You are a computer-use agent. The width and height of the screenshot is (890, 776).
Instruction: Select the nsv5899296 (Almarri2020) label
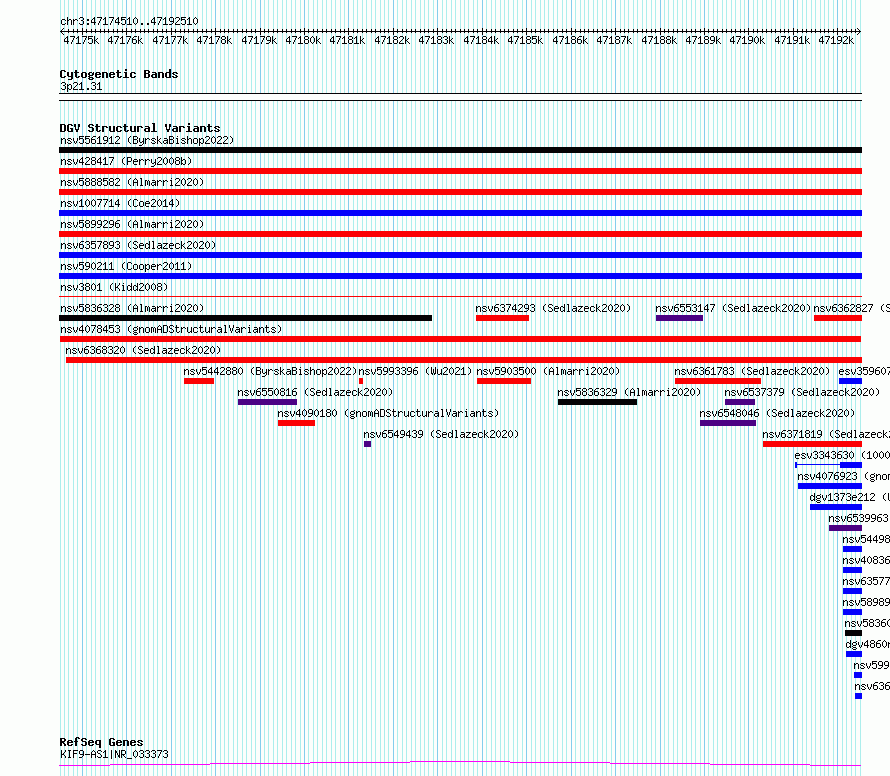[x=132, y=224]
